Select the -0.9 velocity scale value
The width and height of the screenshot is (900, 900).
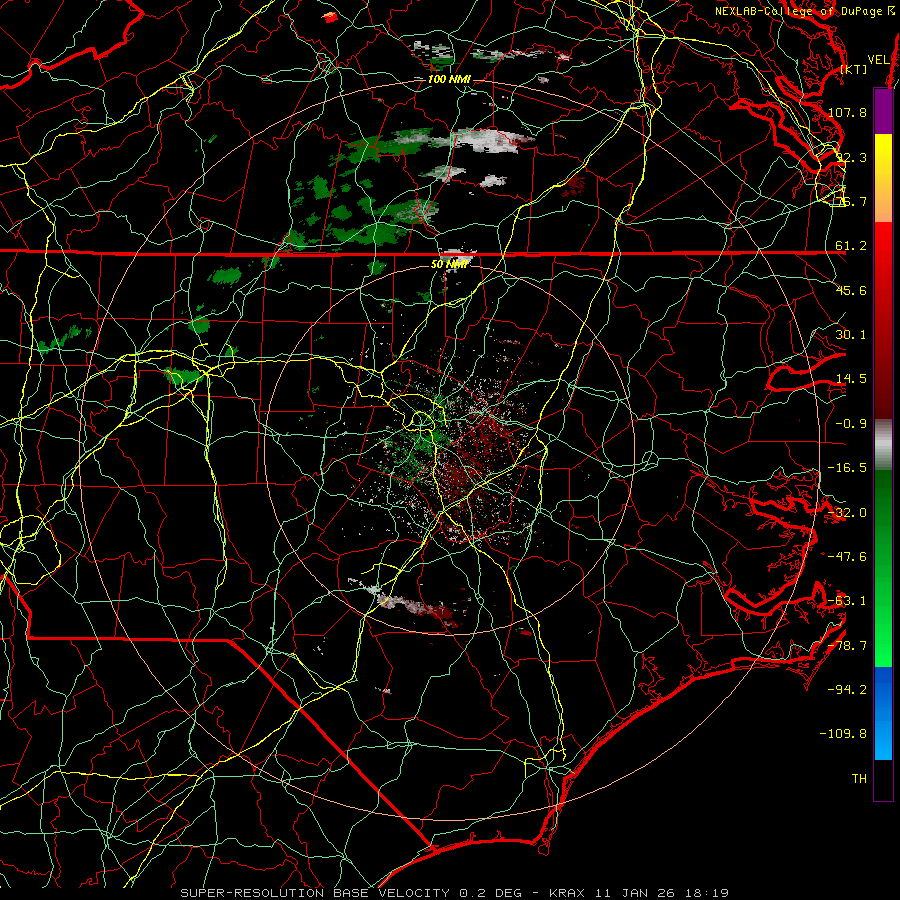851,424
